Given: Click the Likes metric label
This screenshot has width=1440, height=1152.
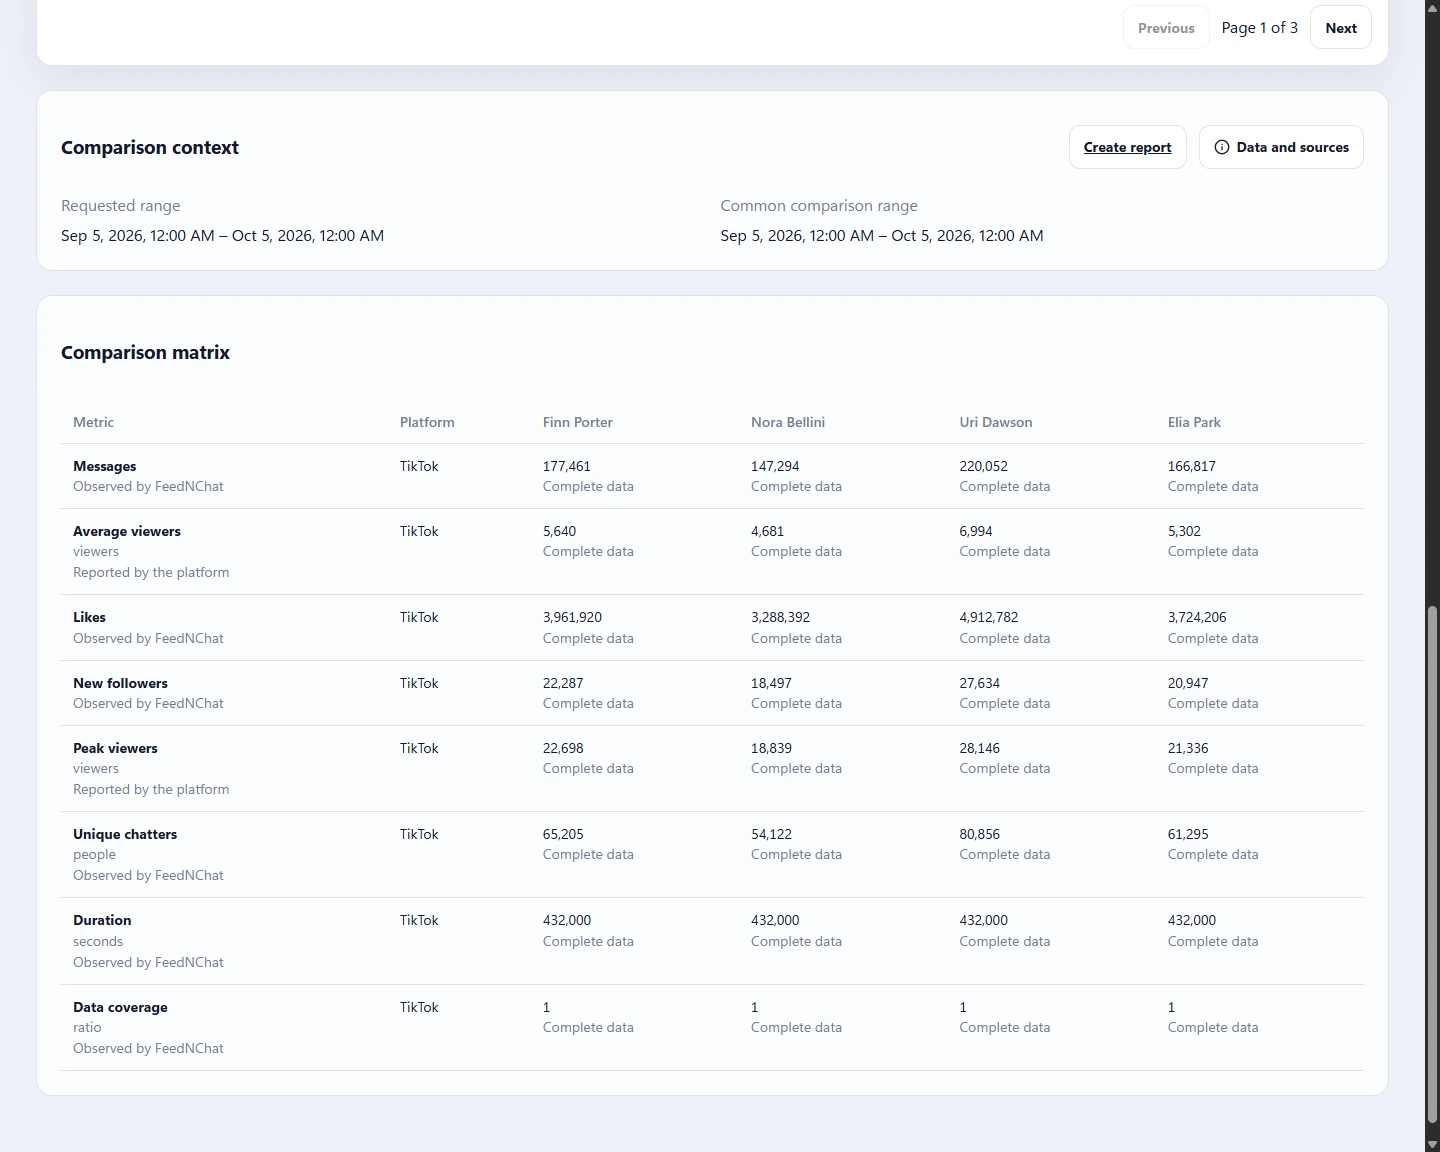Looking at the screenshot, I should coord(89,617).
